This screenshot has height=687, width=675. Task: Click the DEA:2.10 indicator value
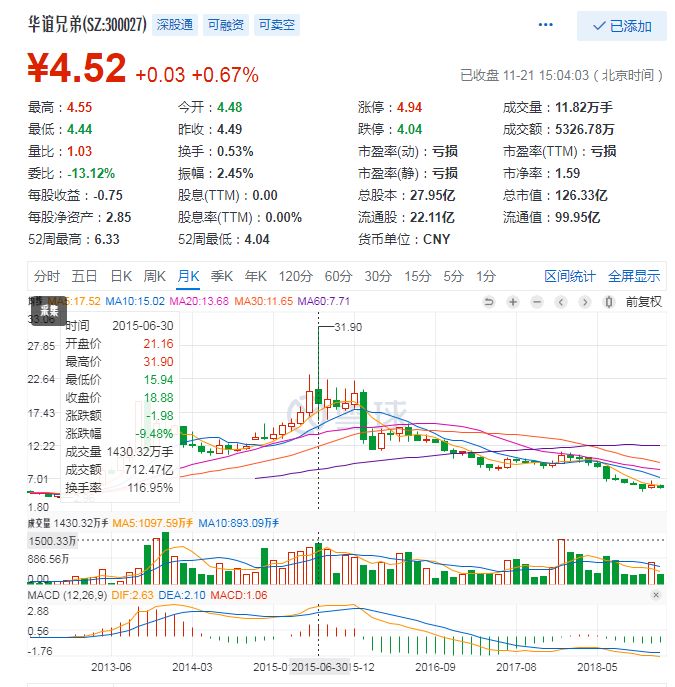coord(182,595)
